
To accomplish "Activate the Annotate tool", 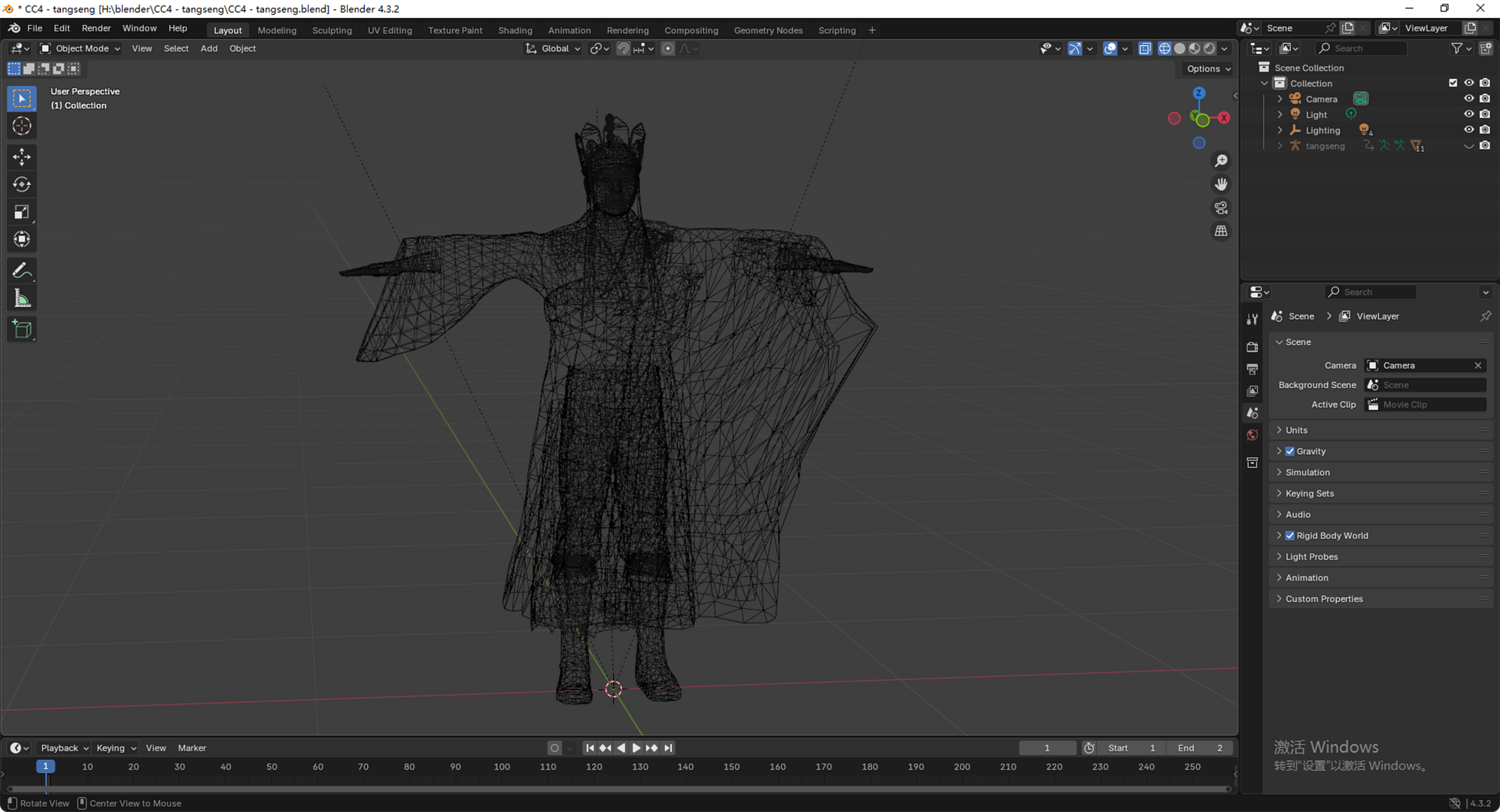I will pos(21,270).
